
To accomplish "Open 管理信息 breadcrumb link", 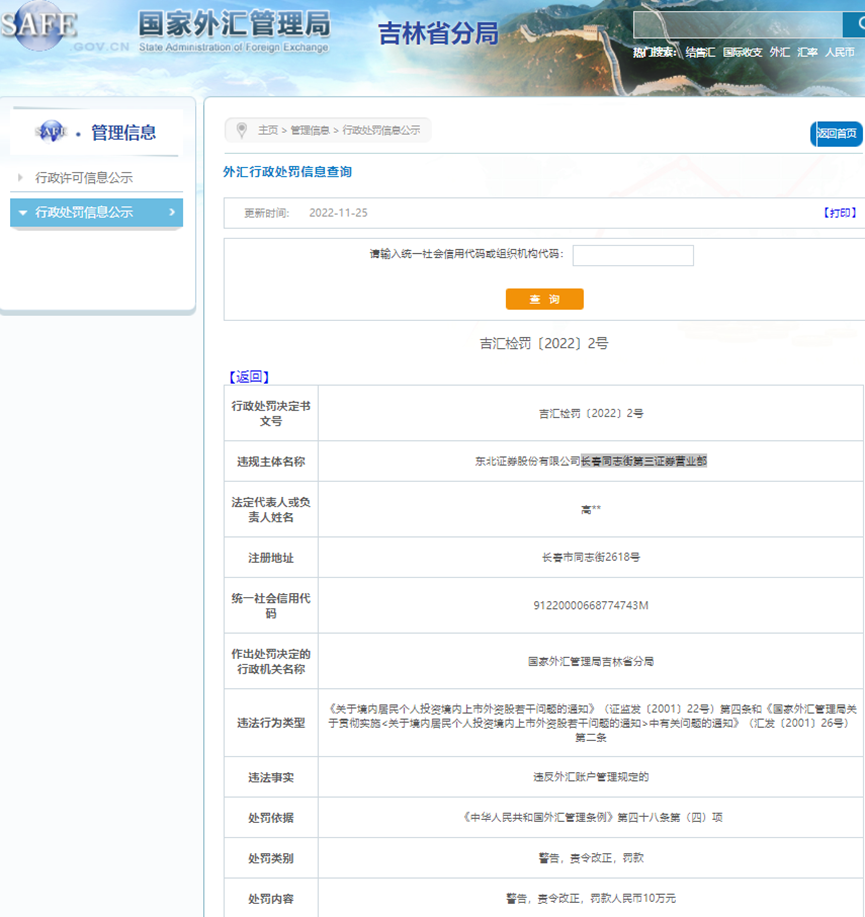I will tap(310, 131).
